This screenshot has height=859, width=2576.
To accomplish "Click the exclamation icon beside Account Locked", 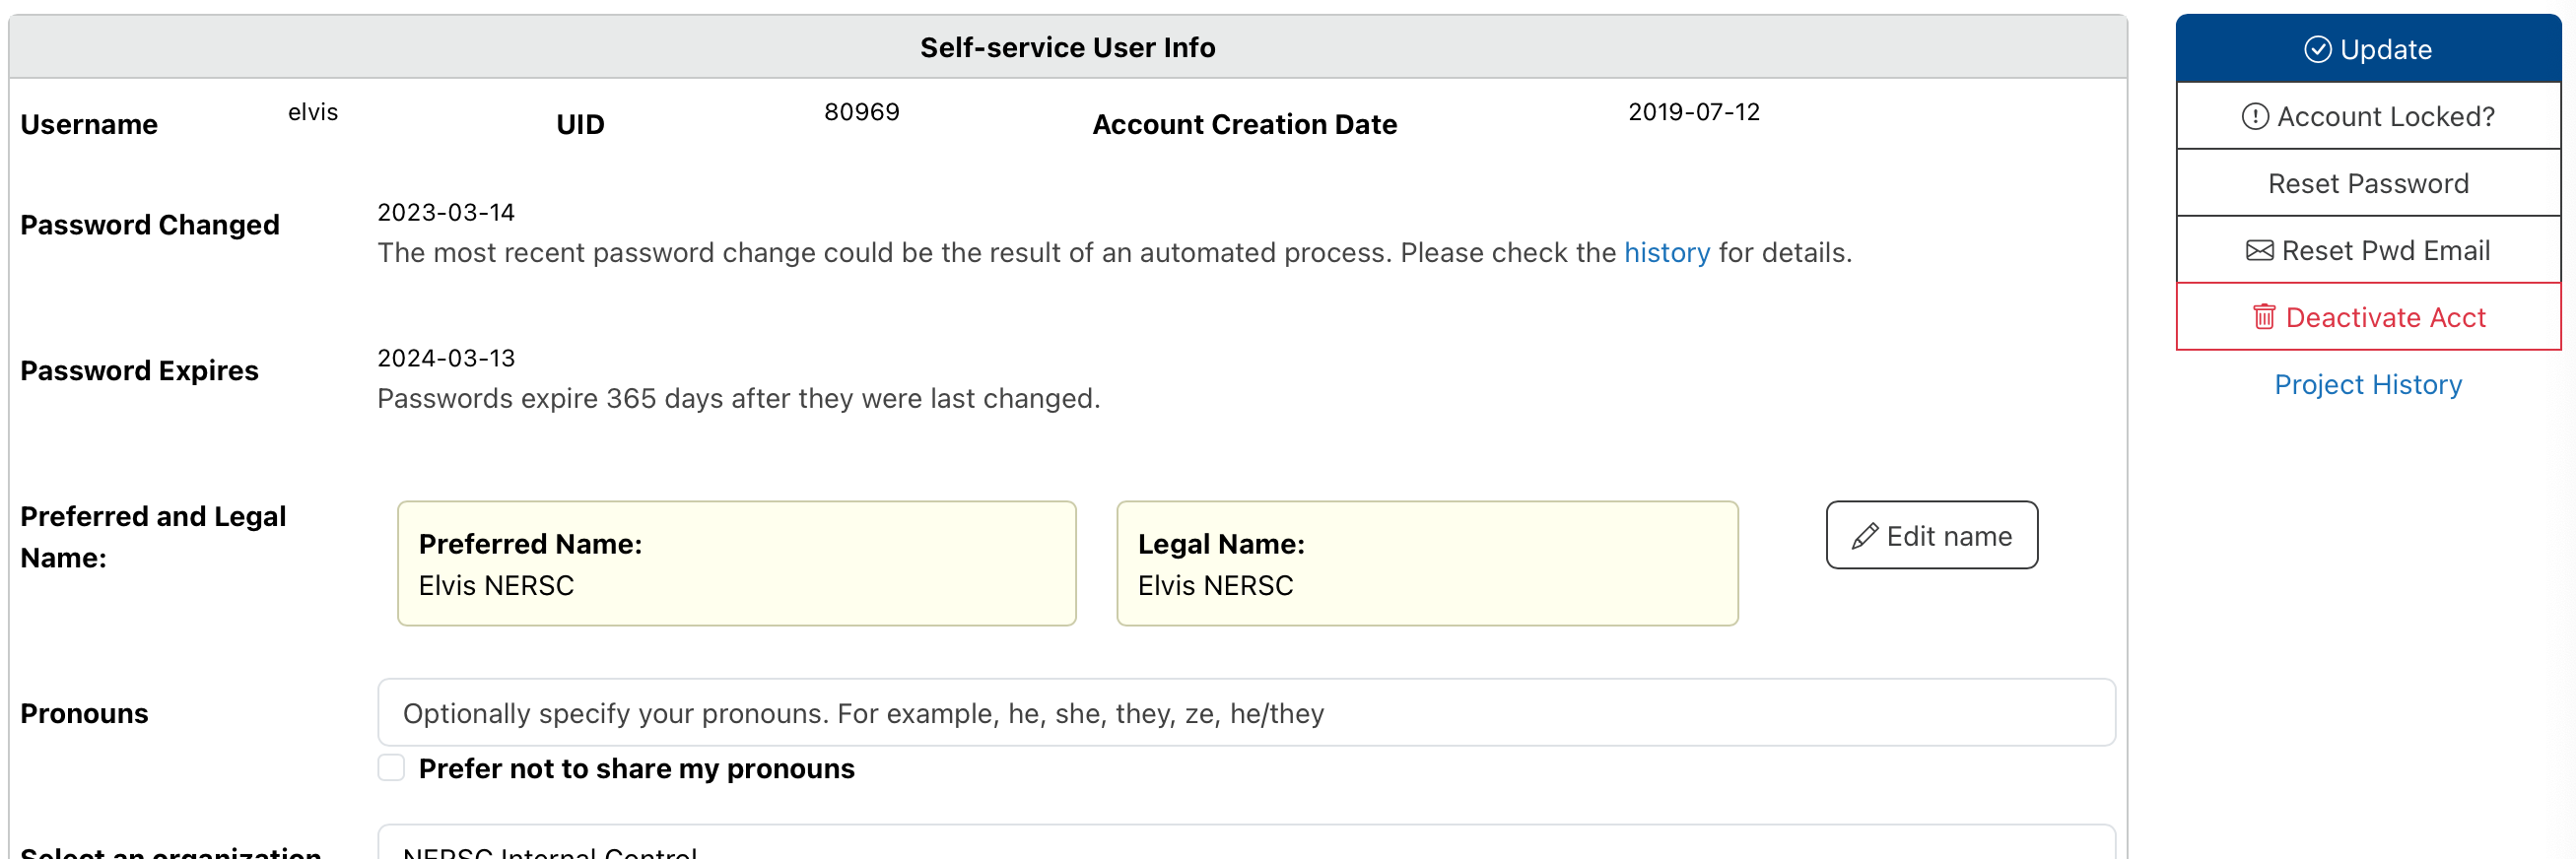I will (x=2254, y=117).
